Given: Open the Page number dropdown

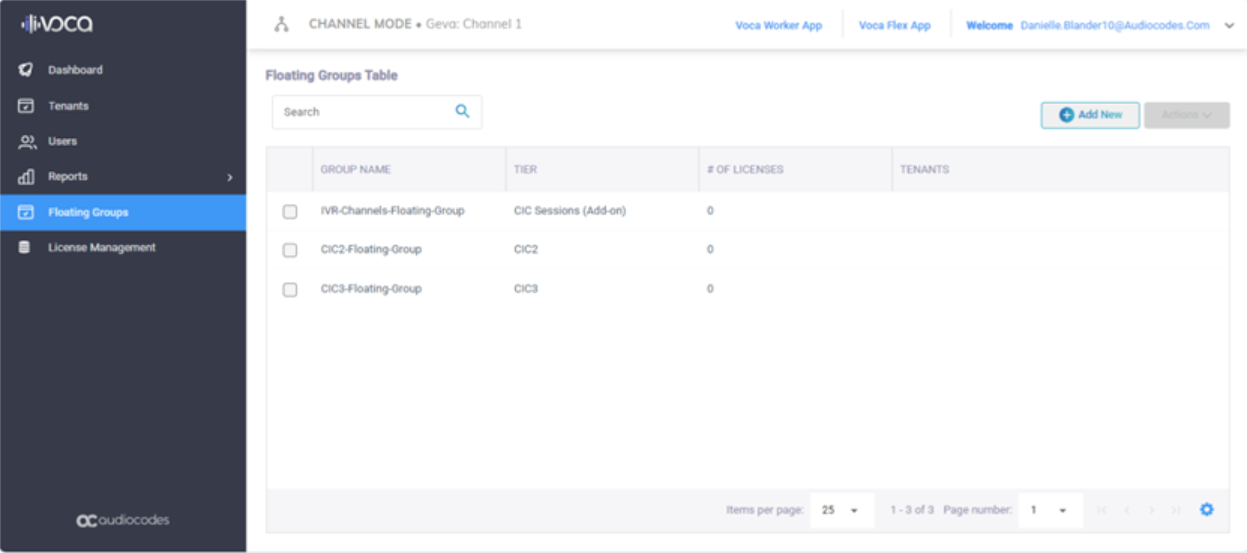Looking at the screenshot, I should pyautogui.click(x=1049, y=510).
